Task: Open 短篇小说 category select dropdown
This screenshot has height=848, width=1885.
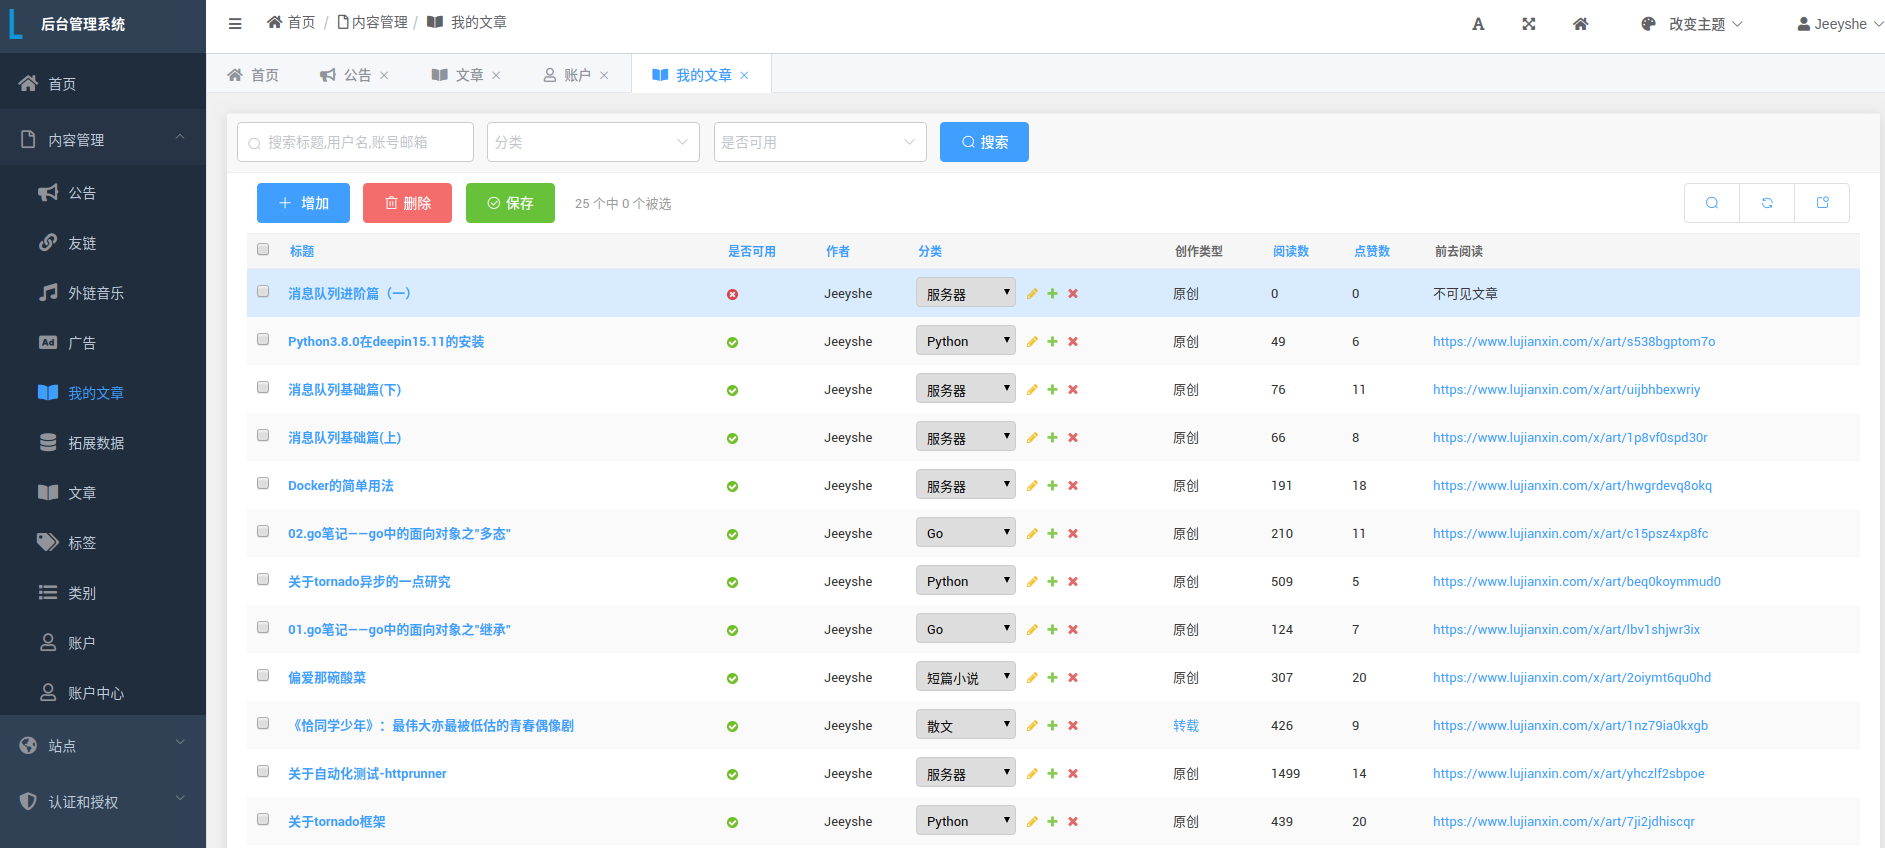Action: tap(966, 677)
